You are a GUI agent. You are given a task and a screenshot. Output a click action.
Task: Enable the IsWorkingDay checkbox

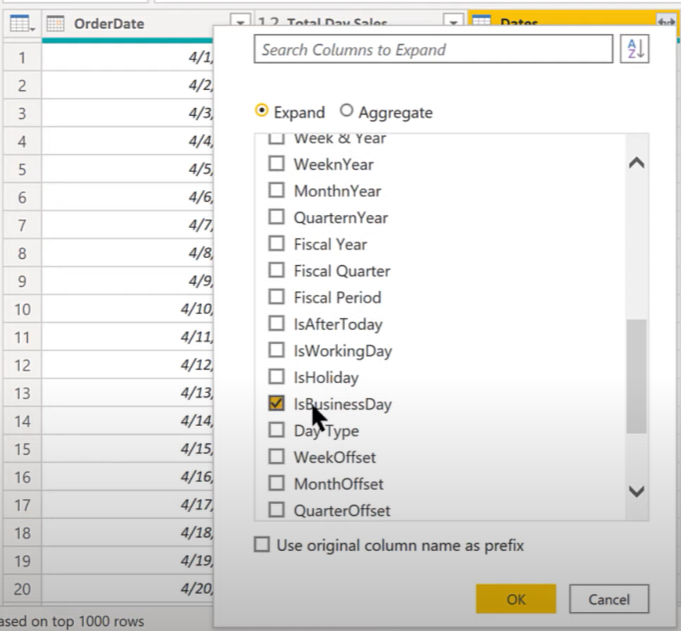pyautogui.click(x=276, y=350)
